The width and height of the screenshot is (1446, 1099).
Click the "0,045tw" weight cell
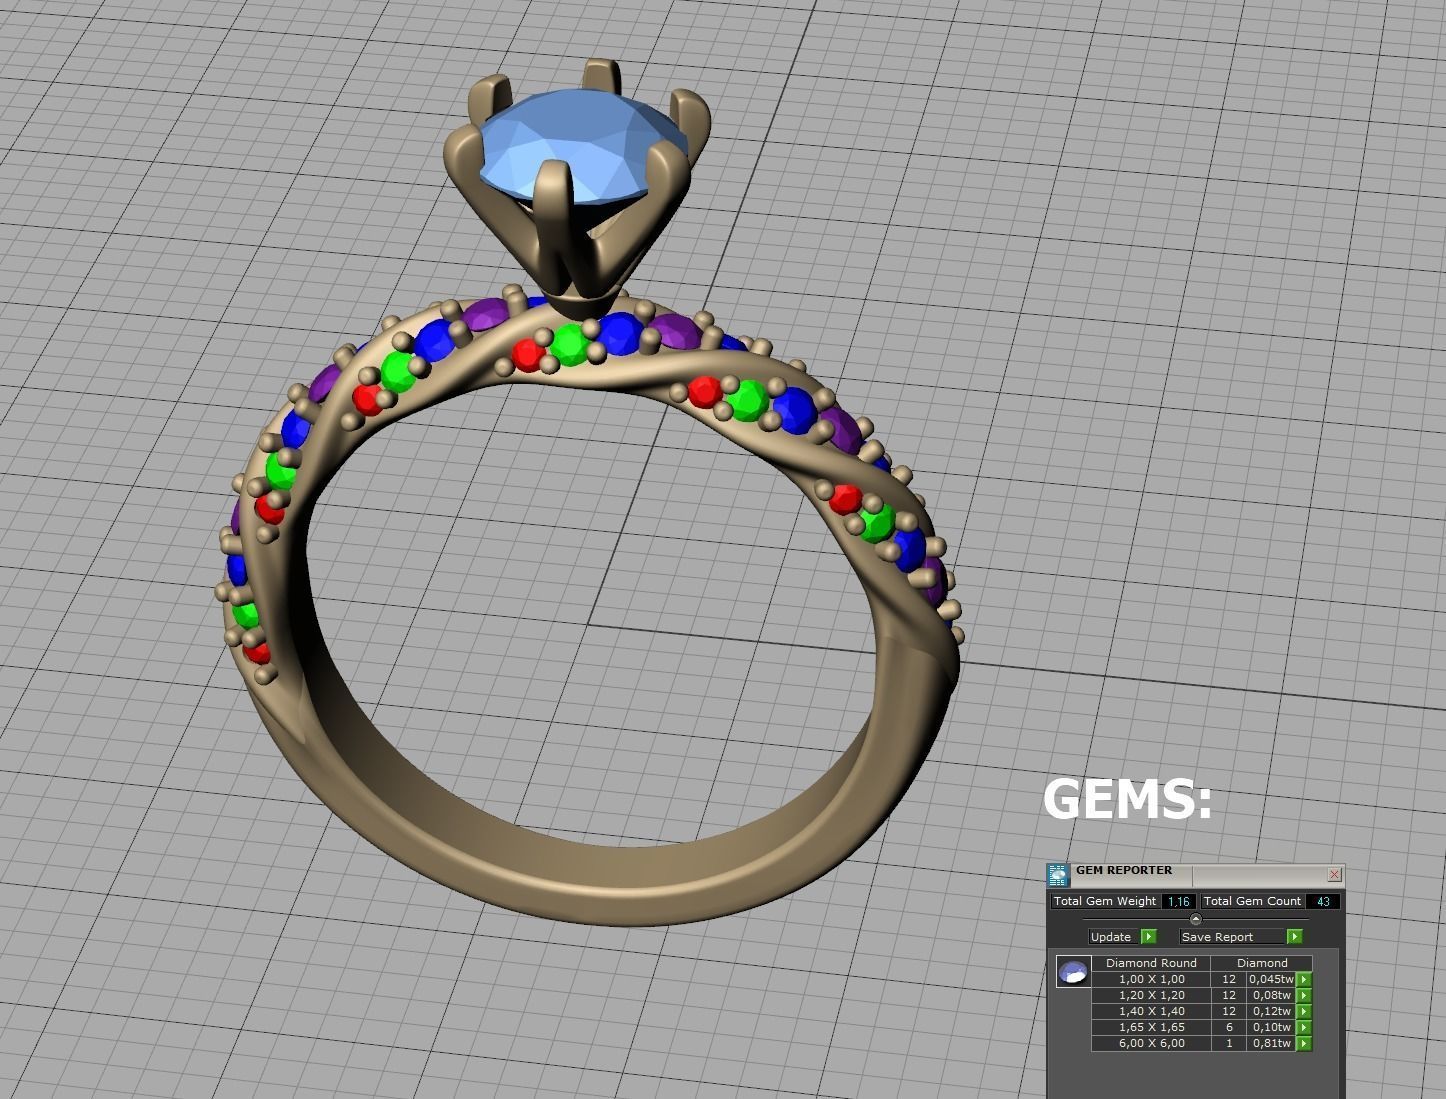[x=1271, y=979]
